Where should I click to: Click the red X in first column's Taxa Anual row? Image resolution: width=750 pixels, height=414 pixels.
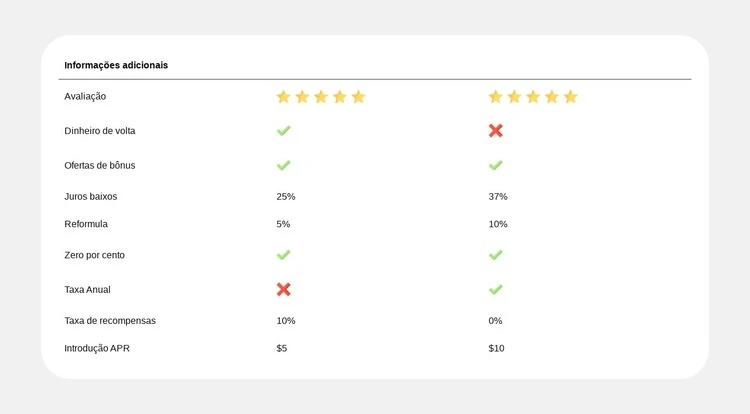[x=283, y=289]
